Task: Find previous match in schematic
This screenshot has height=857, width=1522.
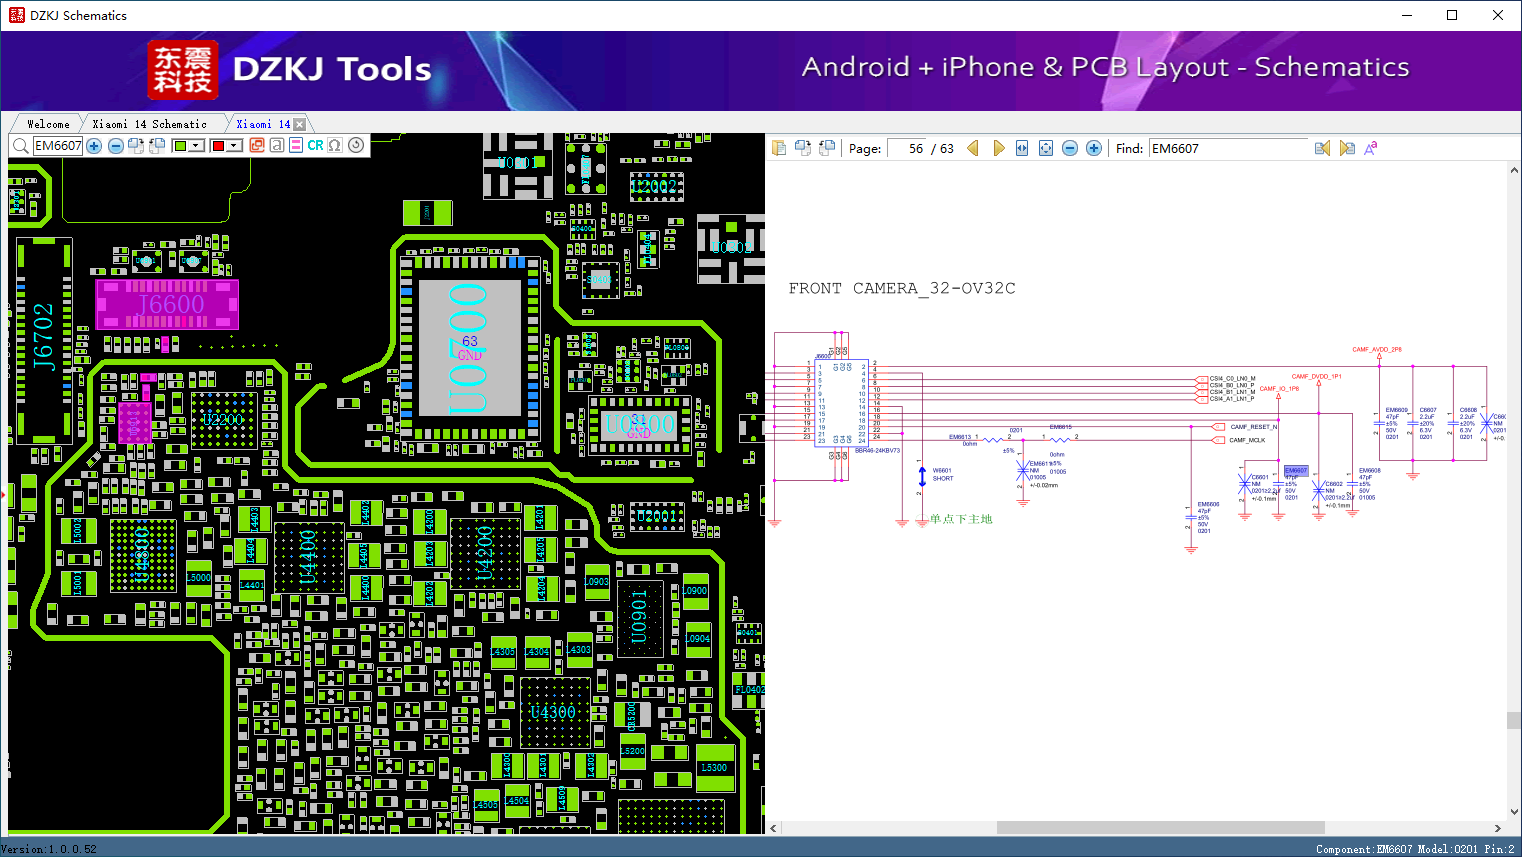Action: (1323, 148)
